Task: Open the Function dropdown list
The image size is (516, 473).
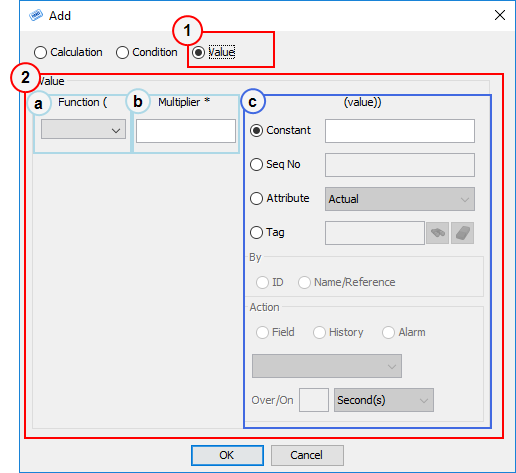Action: [83, 129]
